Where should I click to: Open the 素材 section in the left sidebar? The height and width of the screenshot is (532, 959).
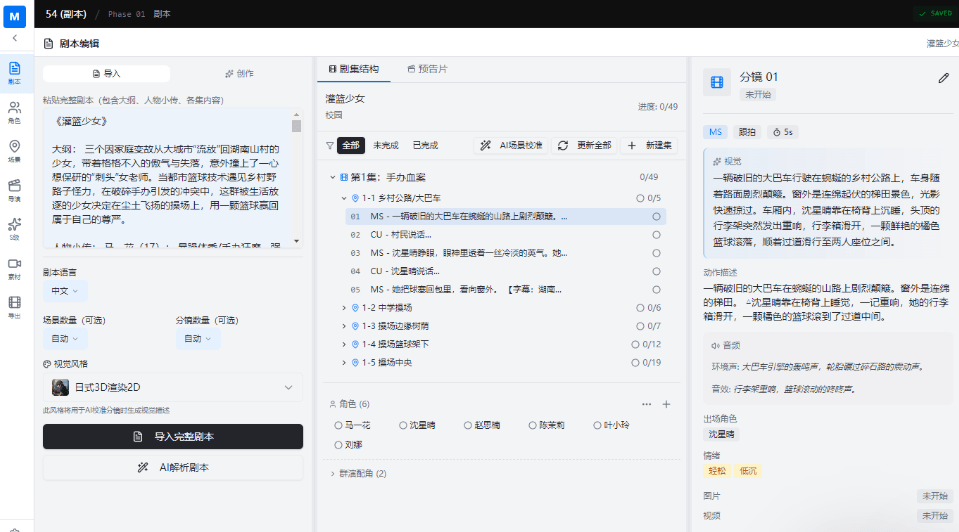click(x=14, y=267)
